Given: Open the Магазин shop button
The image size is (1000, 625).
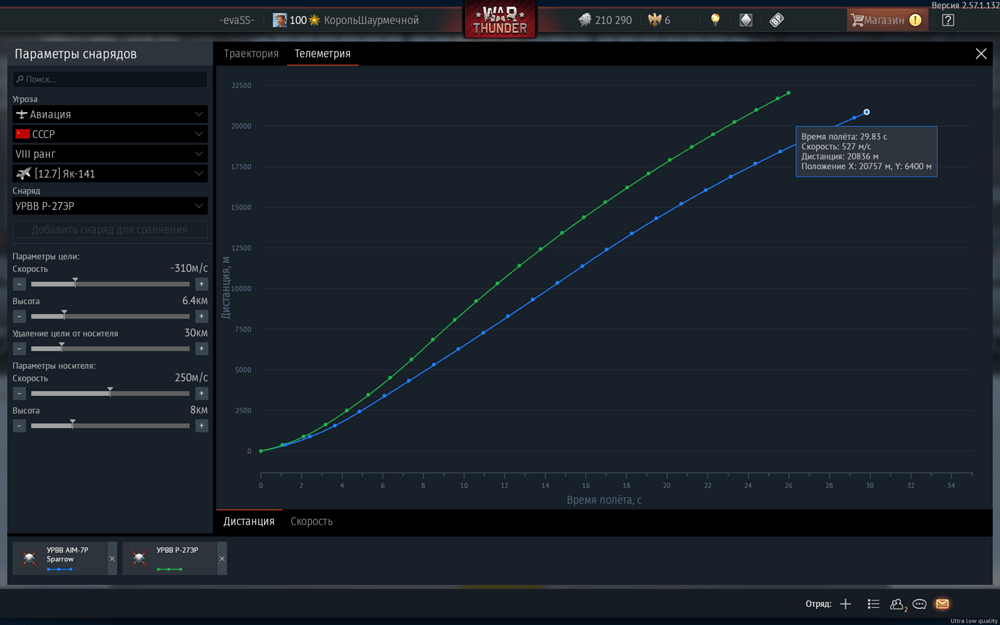Looking at the screenshot, I should (x=887, y=20).
